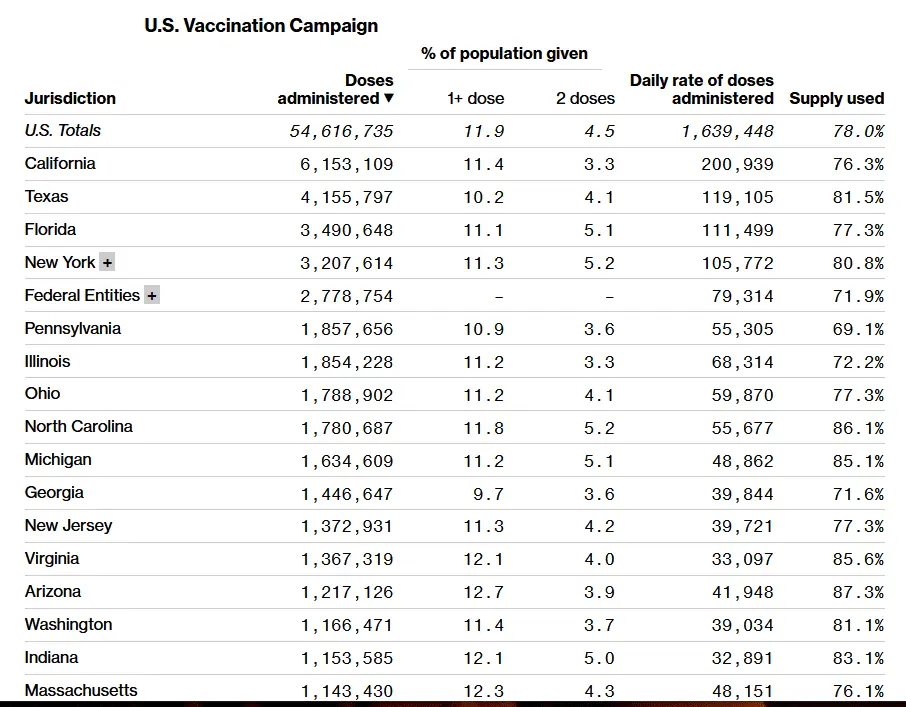Click the Illinois jurisdiction label
Image resolution: width=906 pixels, height=707 pixels.
pos(48,361)
